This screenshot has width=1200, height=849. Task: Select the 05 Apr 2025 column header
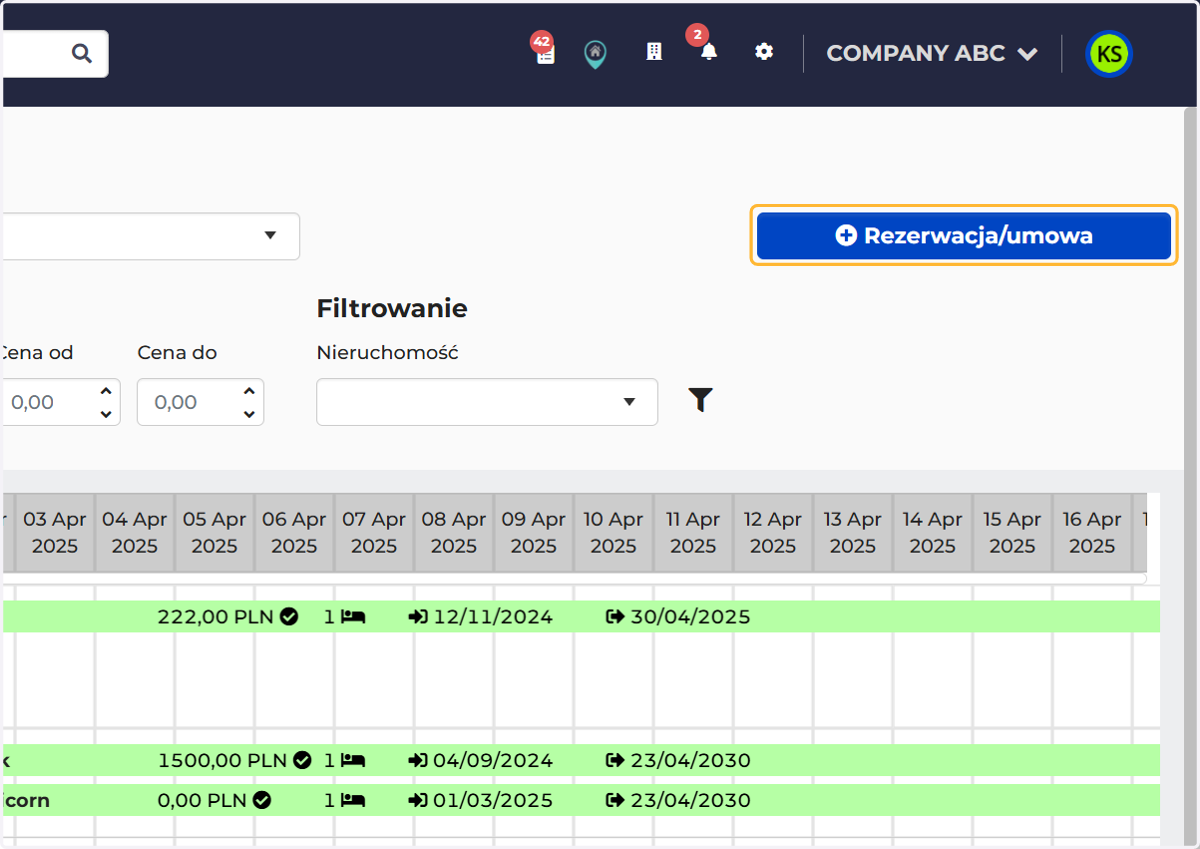(x=215, y=533)
